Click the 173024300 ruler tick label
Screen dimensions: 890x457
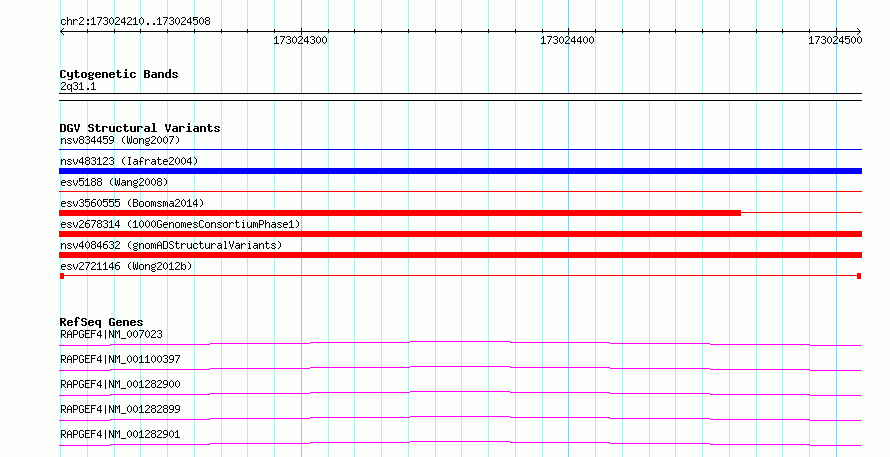click(x=300, y=40)
